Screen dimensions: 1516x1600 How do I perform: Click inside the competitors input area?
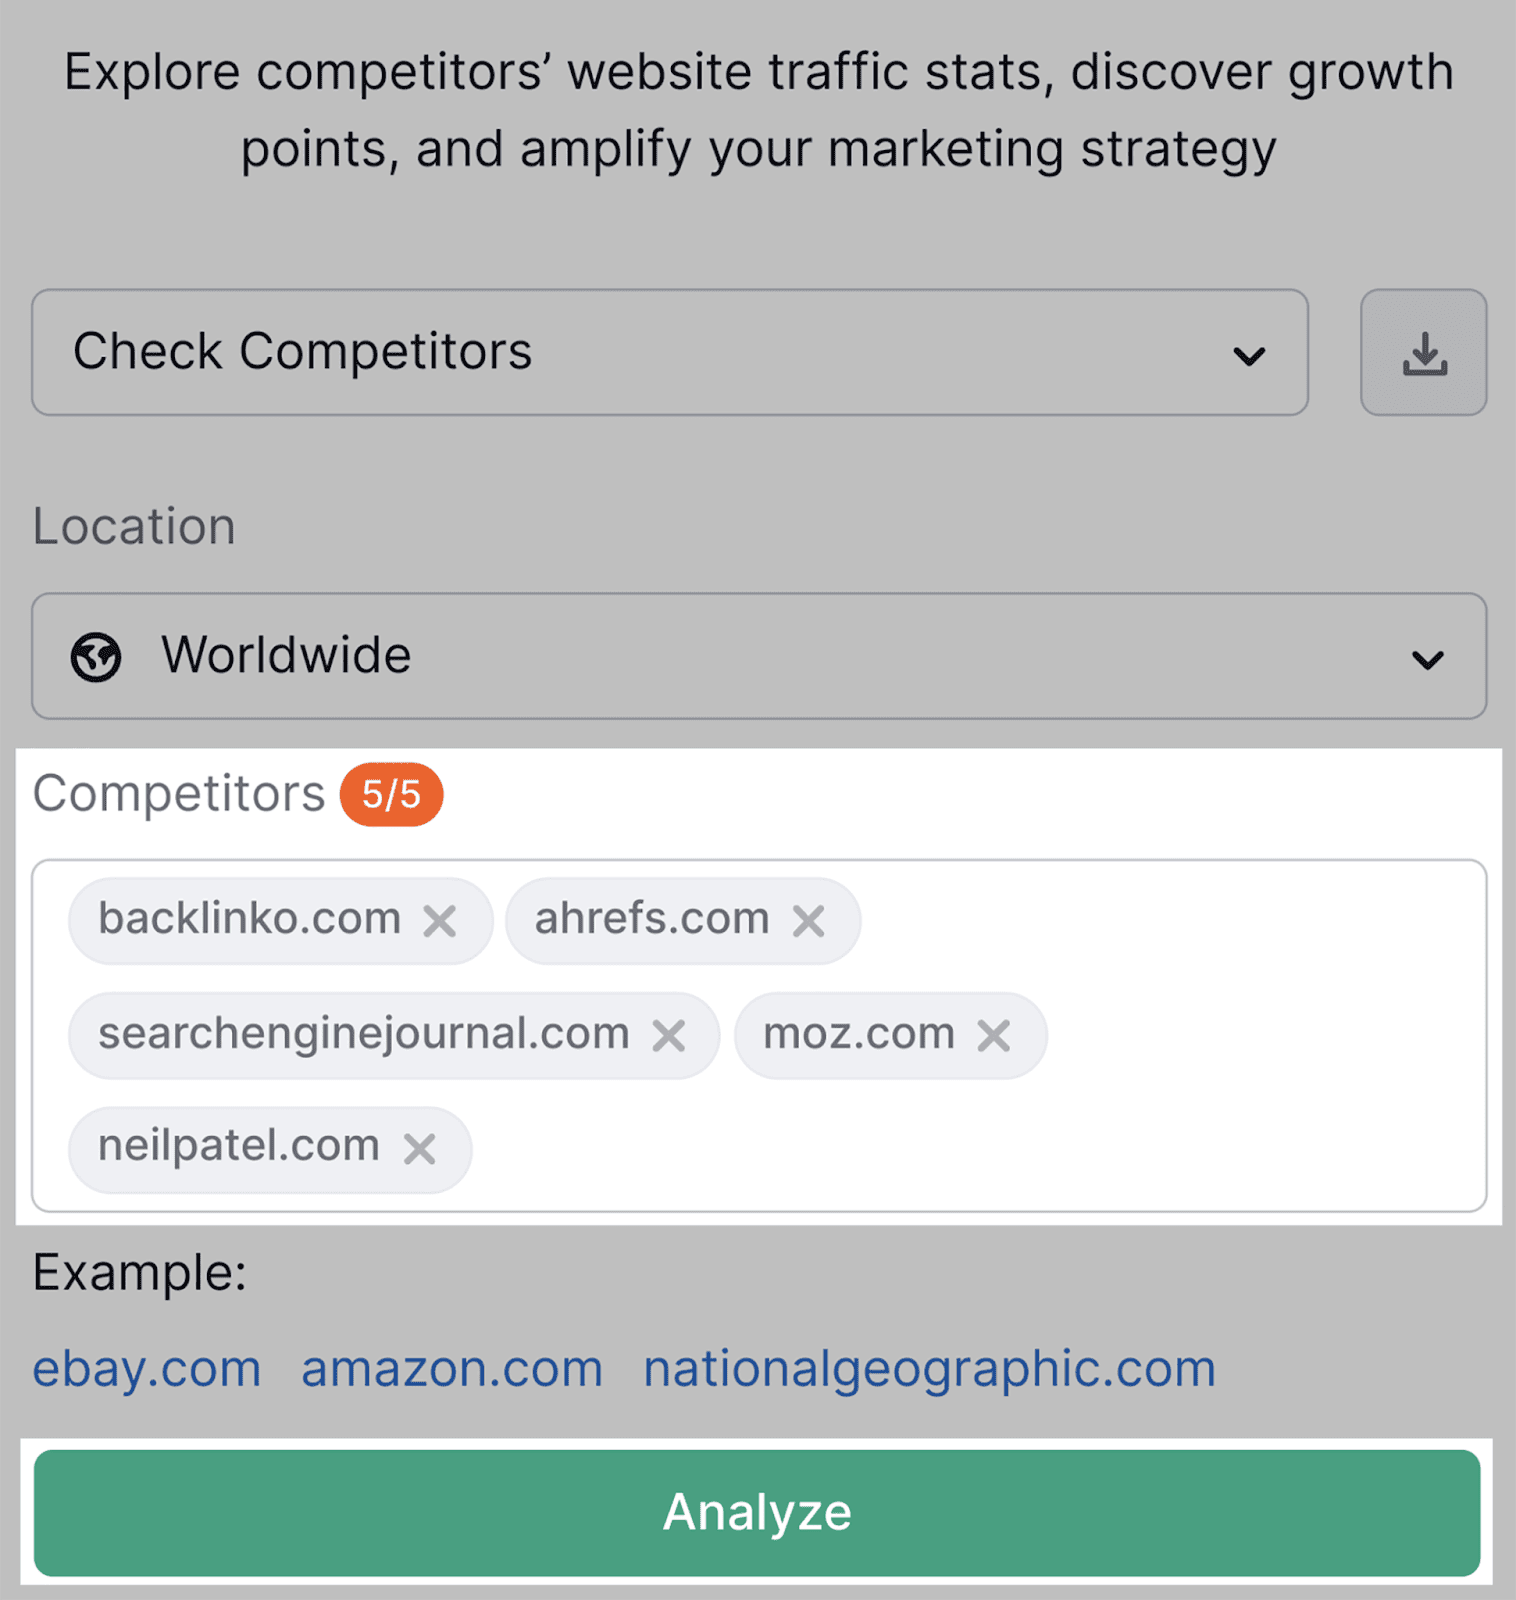(1100, 1150)
